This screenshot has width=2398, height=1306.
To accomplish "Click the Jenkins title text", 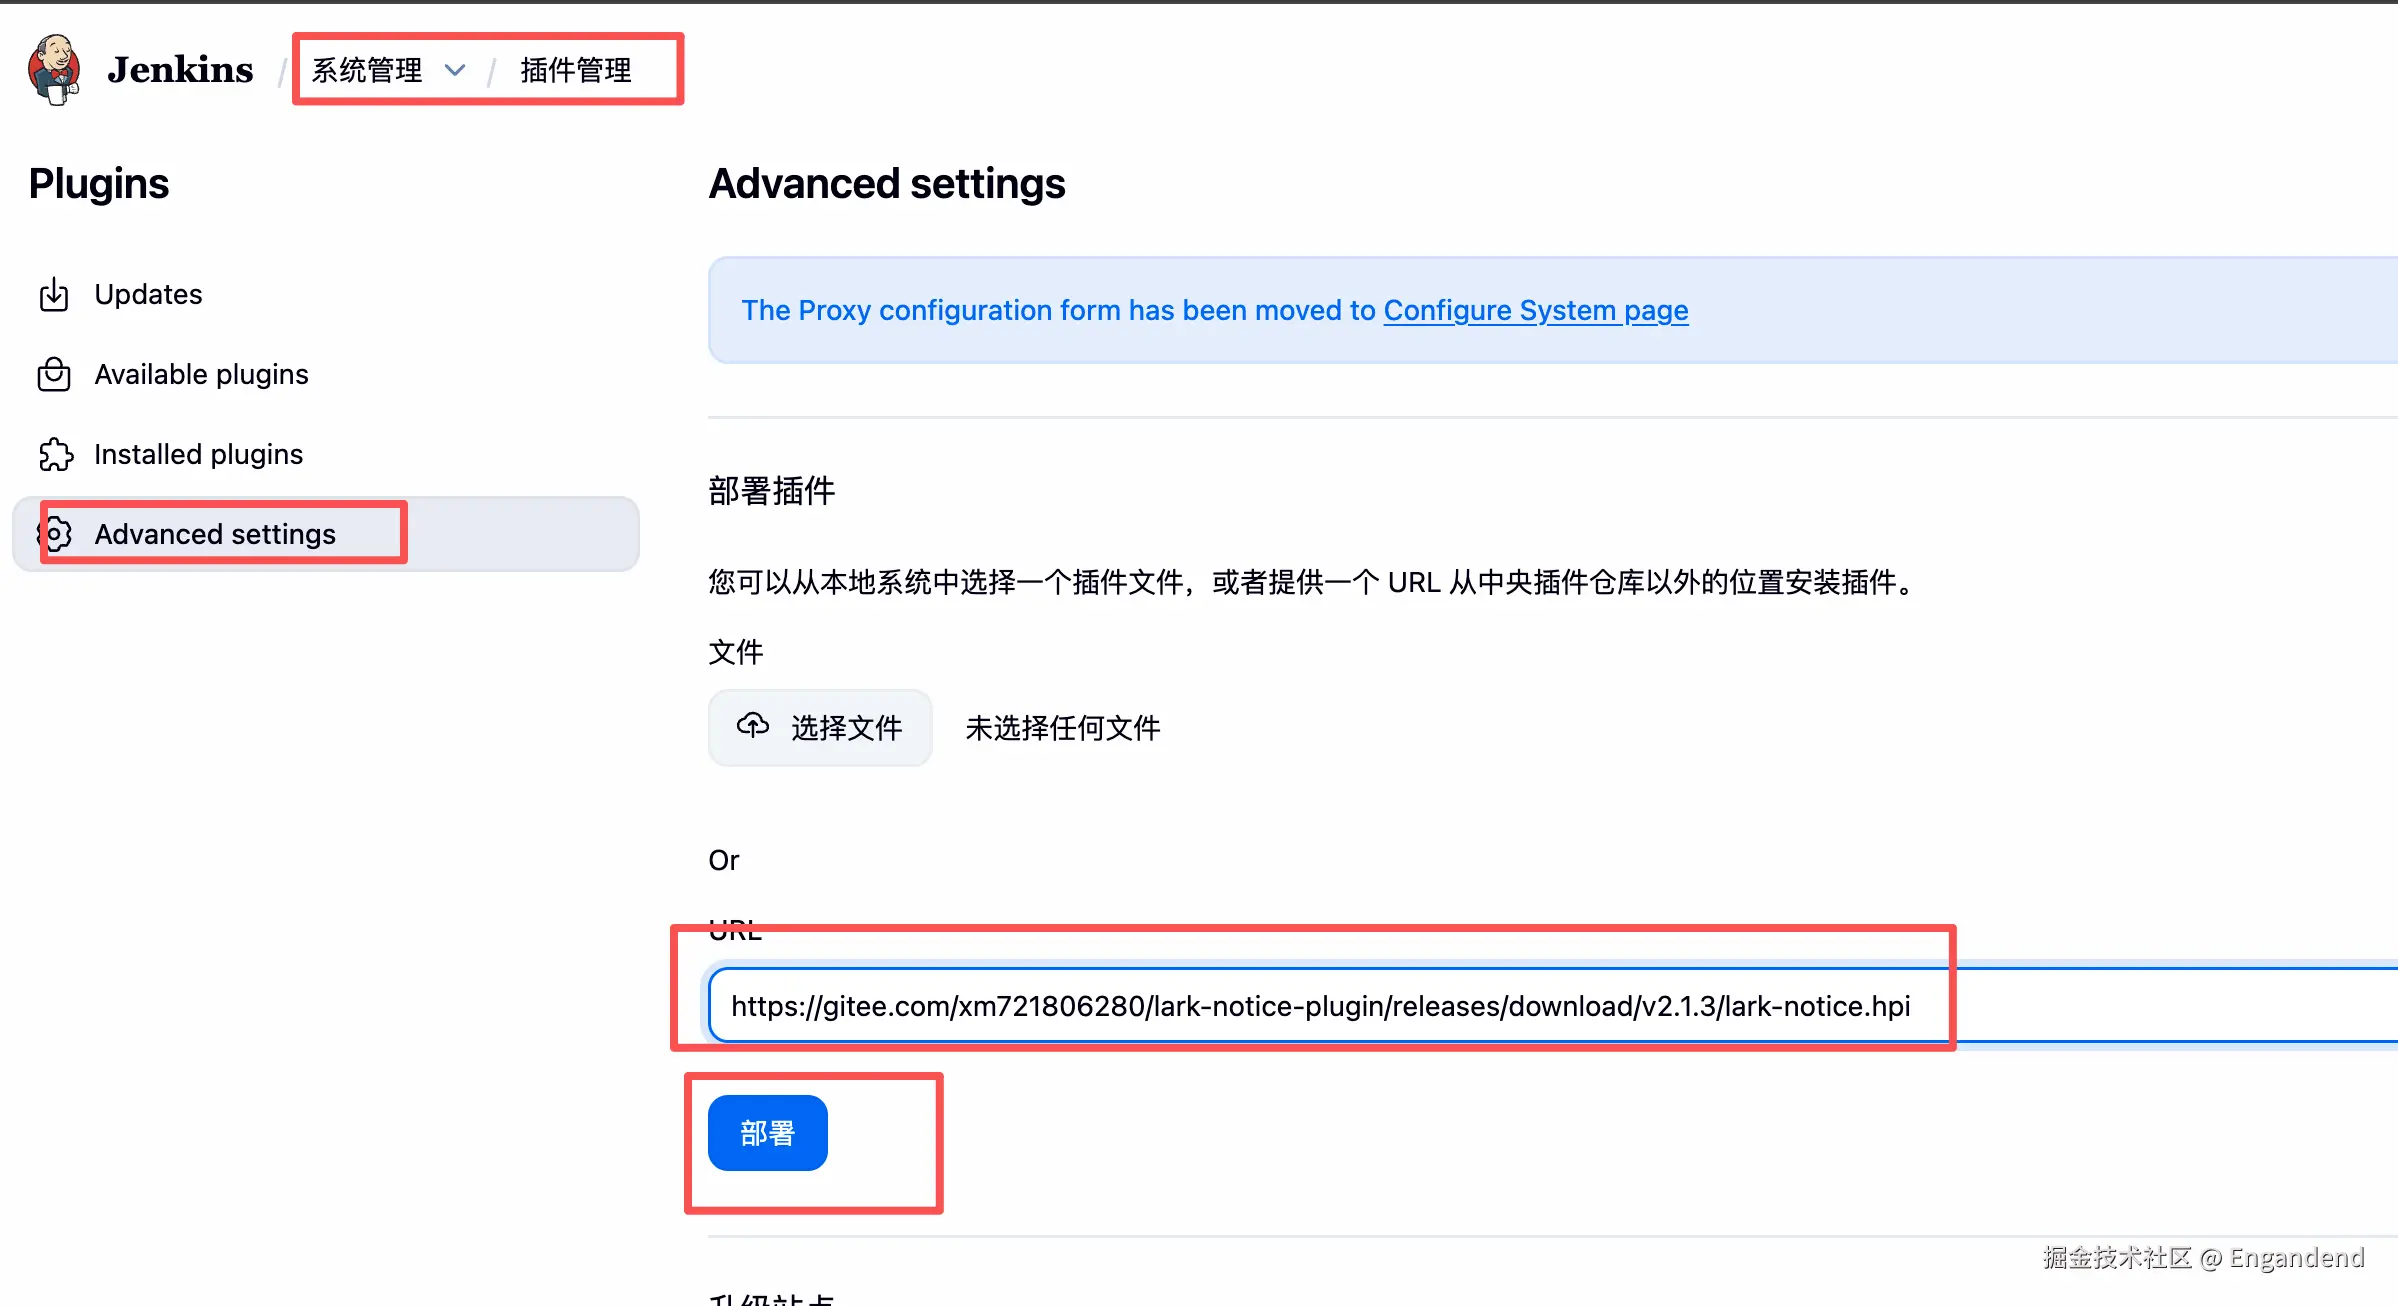I will (x=181, y=70).
